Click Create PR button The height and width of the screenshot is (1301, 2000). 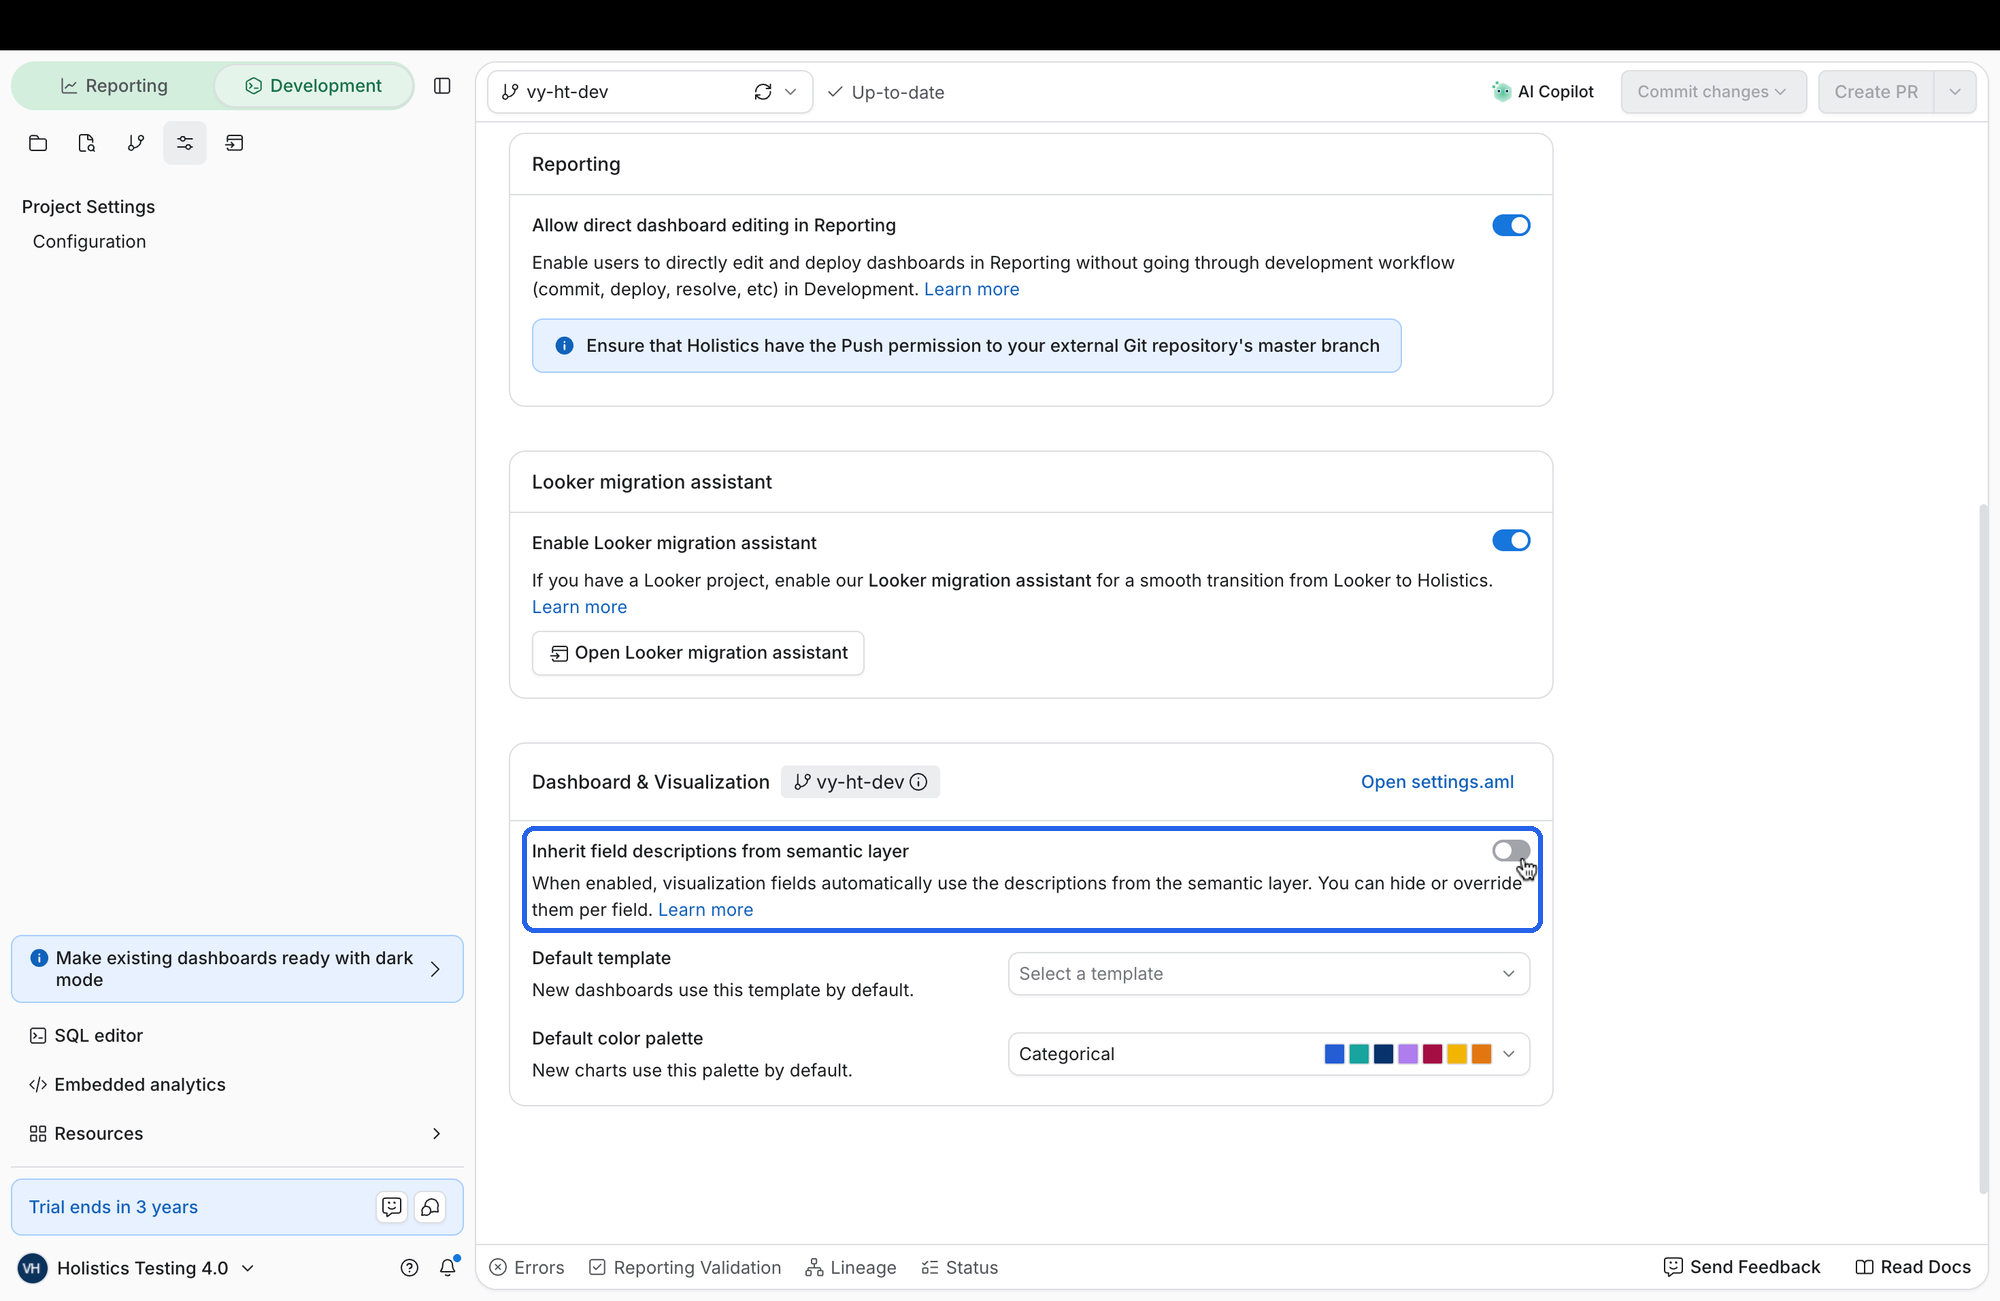coord(1876,92)
